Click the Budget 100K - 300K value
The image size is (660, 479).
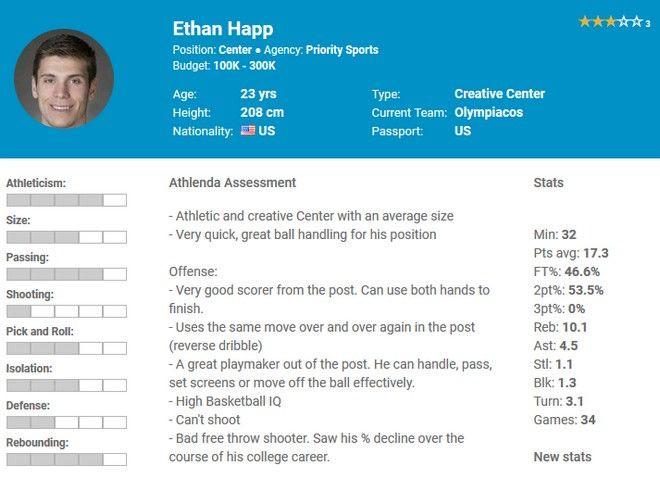point(243,65)
